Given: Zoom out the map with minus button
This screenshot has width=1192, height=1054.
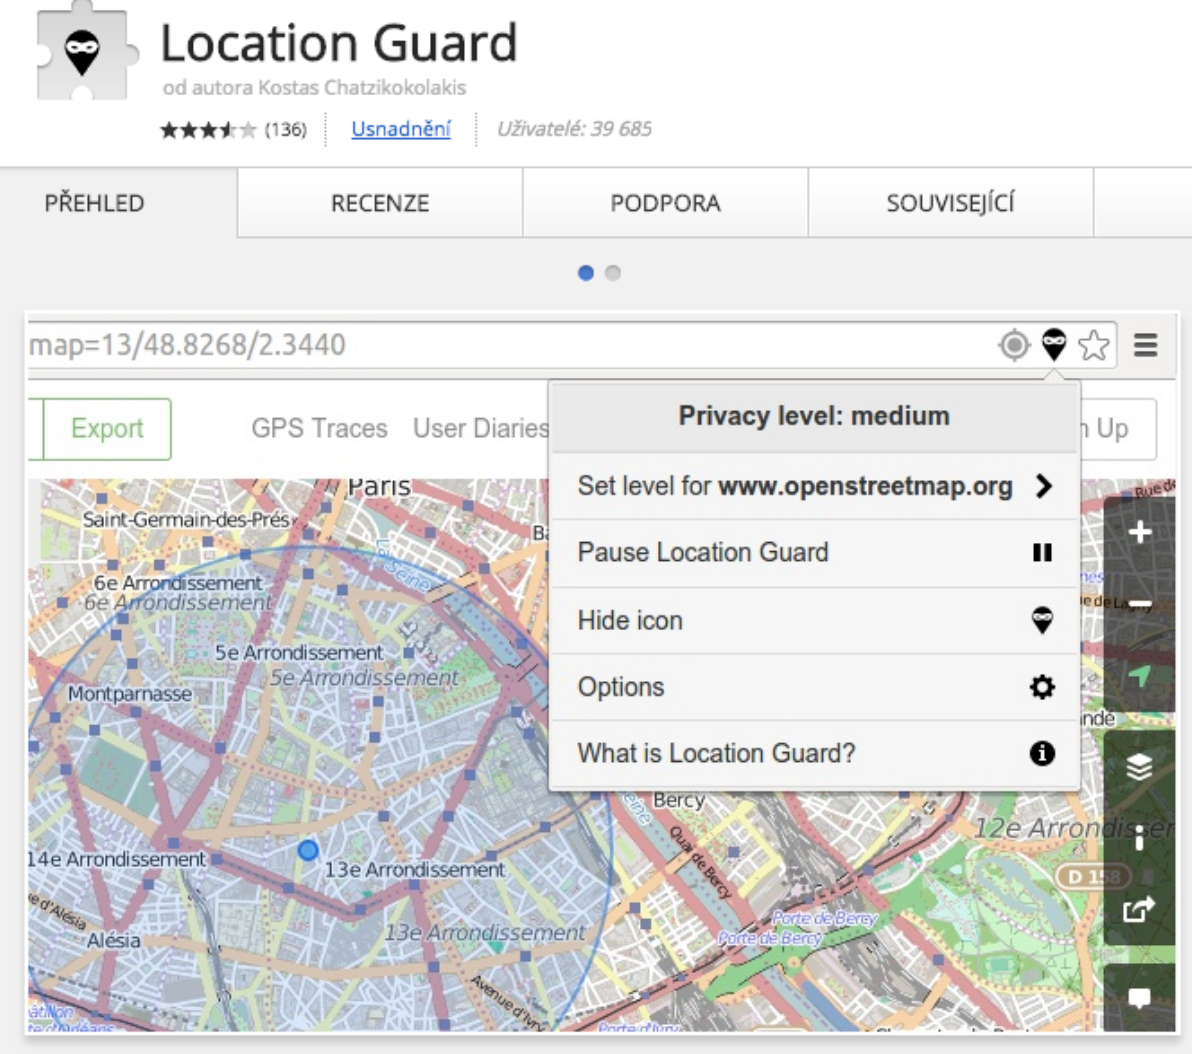Looking at the screenshot, I should click(x=1139, y=605).
